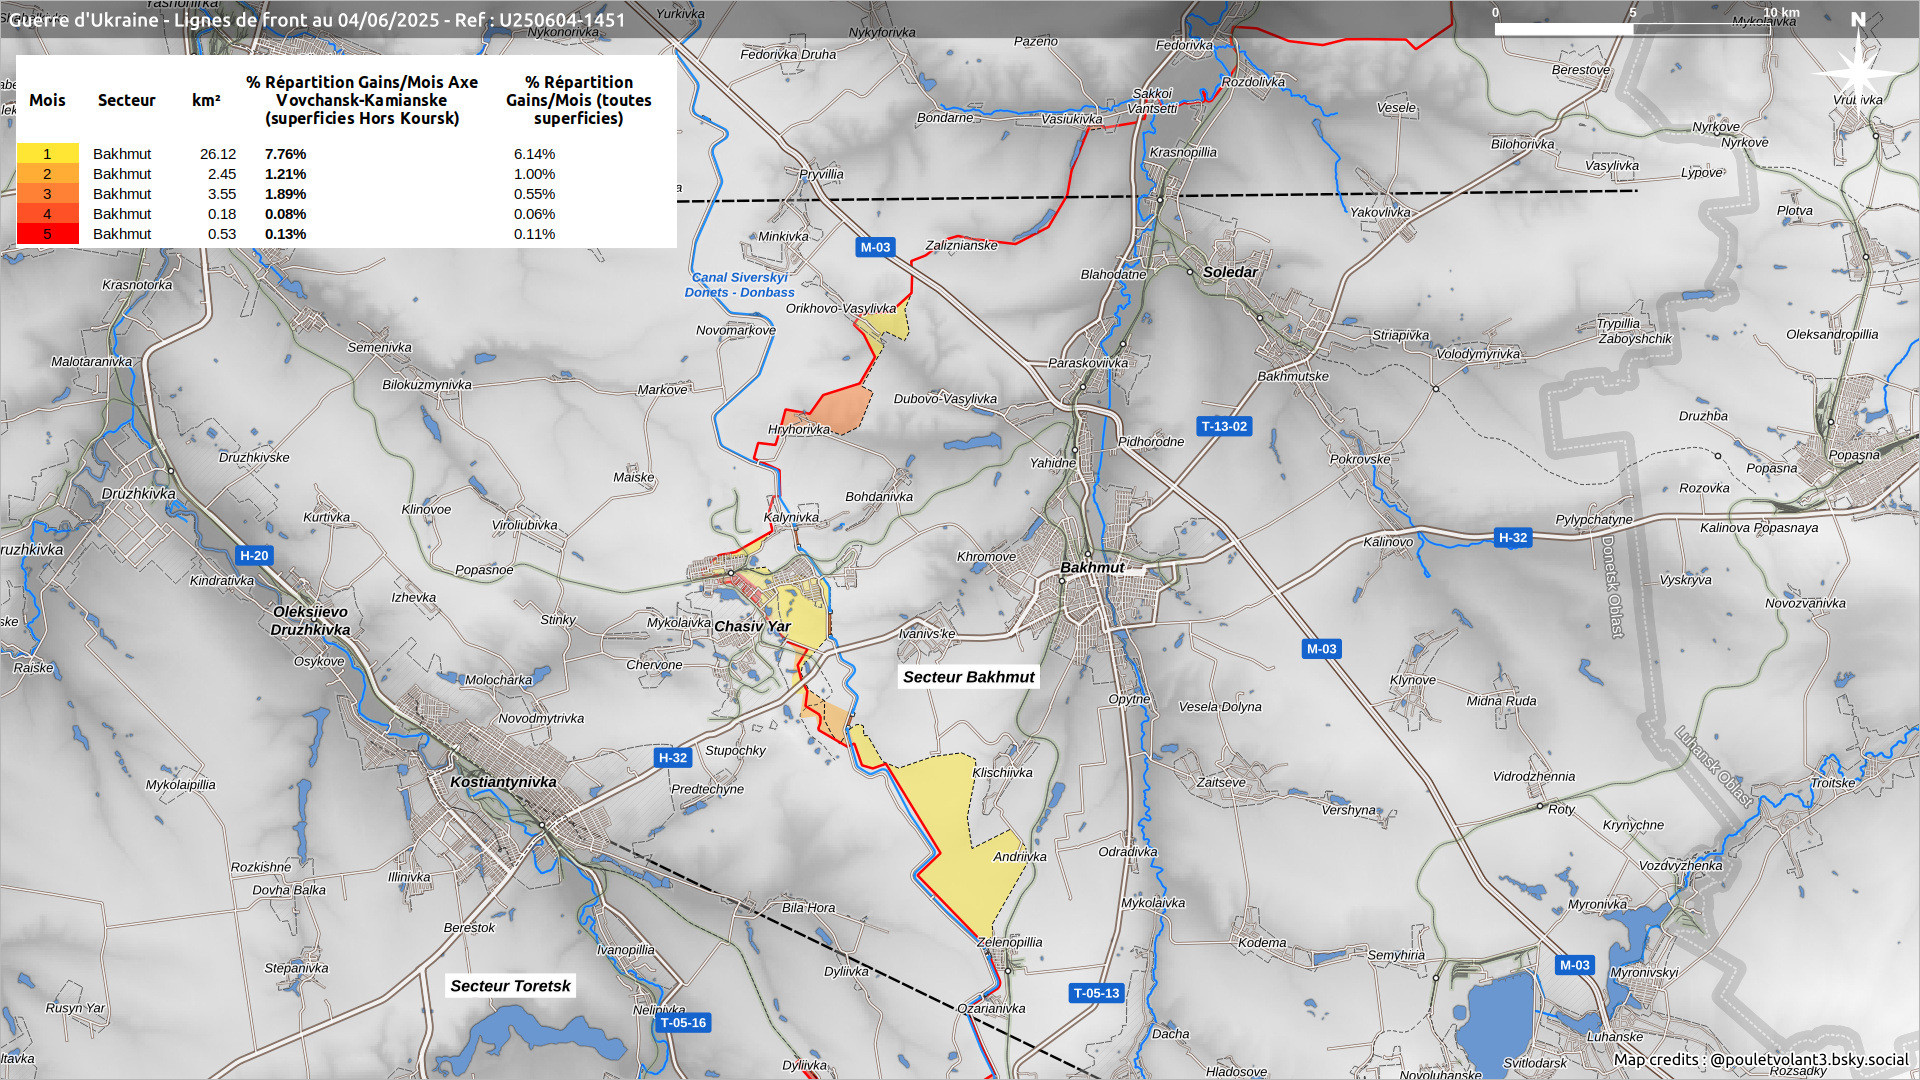Click the Pokrovske label
Screen dimensions: 1920x1080
pos(1360,460)
